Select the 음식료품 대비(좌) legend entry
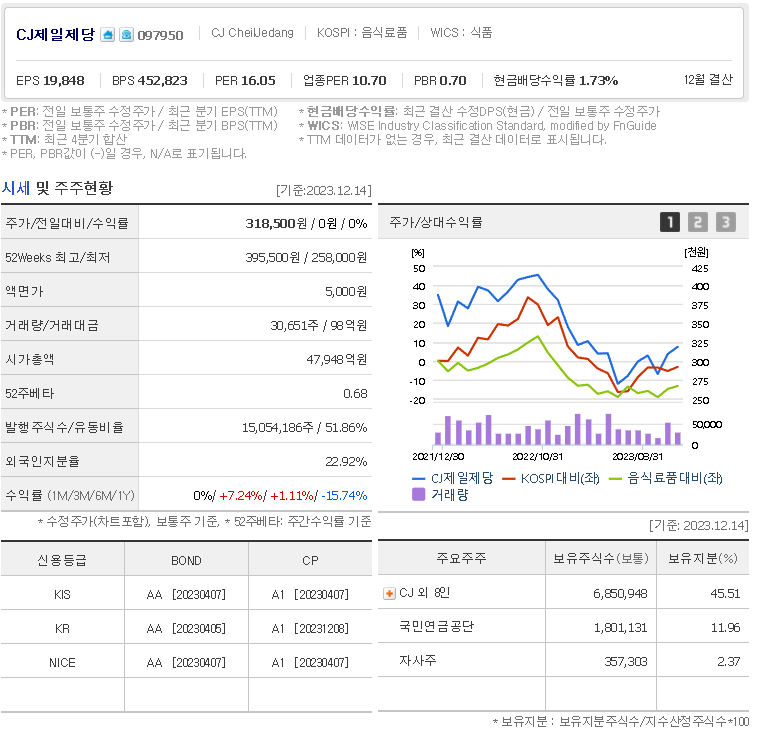 [665, 479]
